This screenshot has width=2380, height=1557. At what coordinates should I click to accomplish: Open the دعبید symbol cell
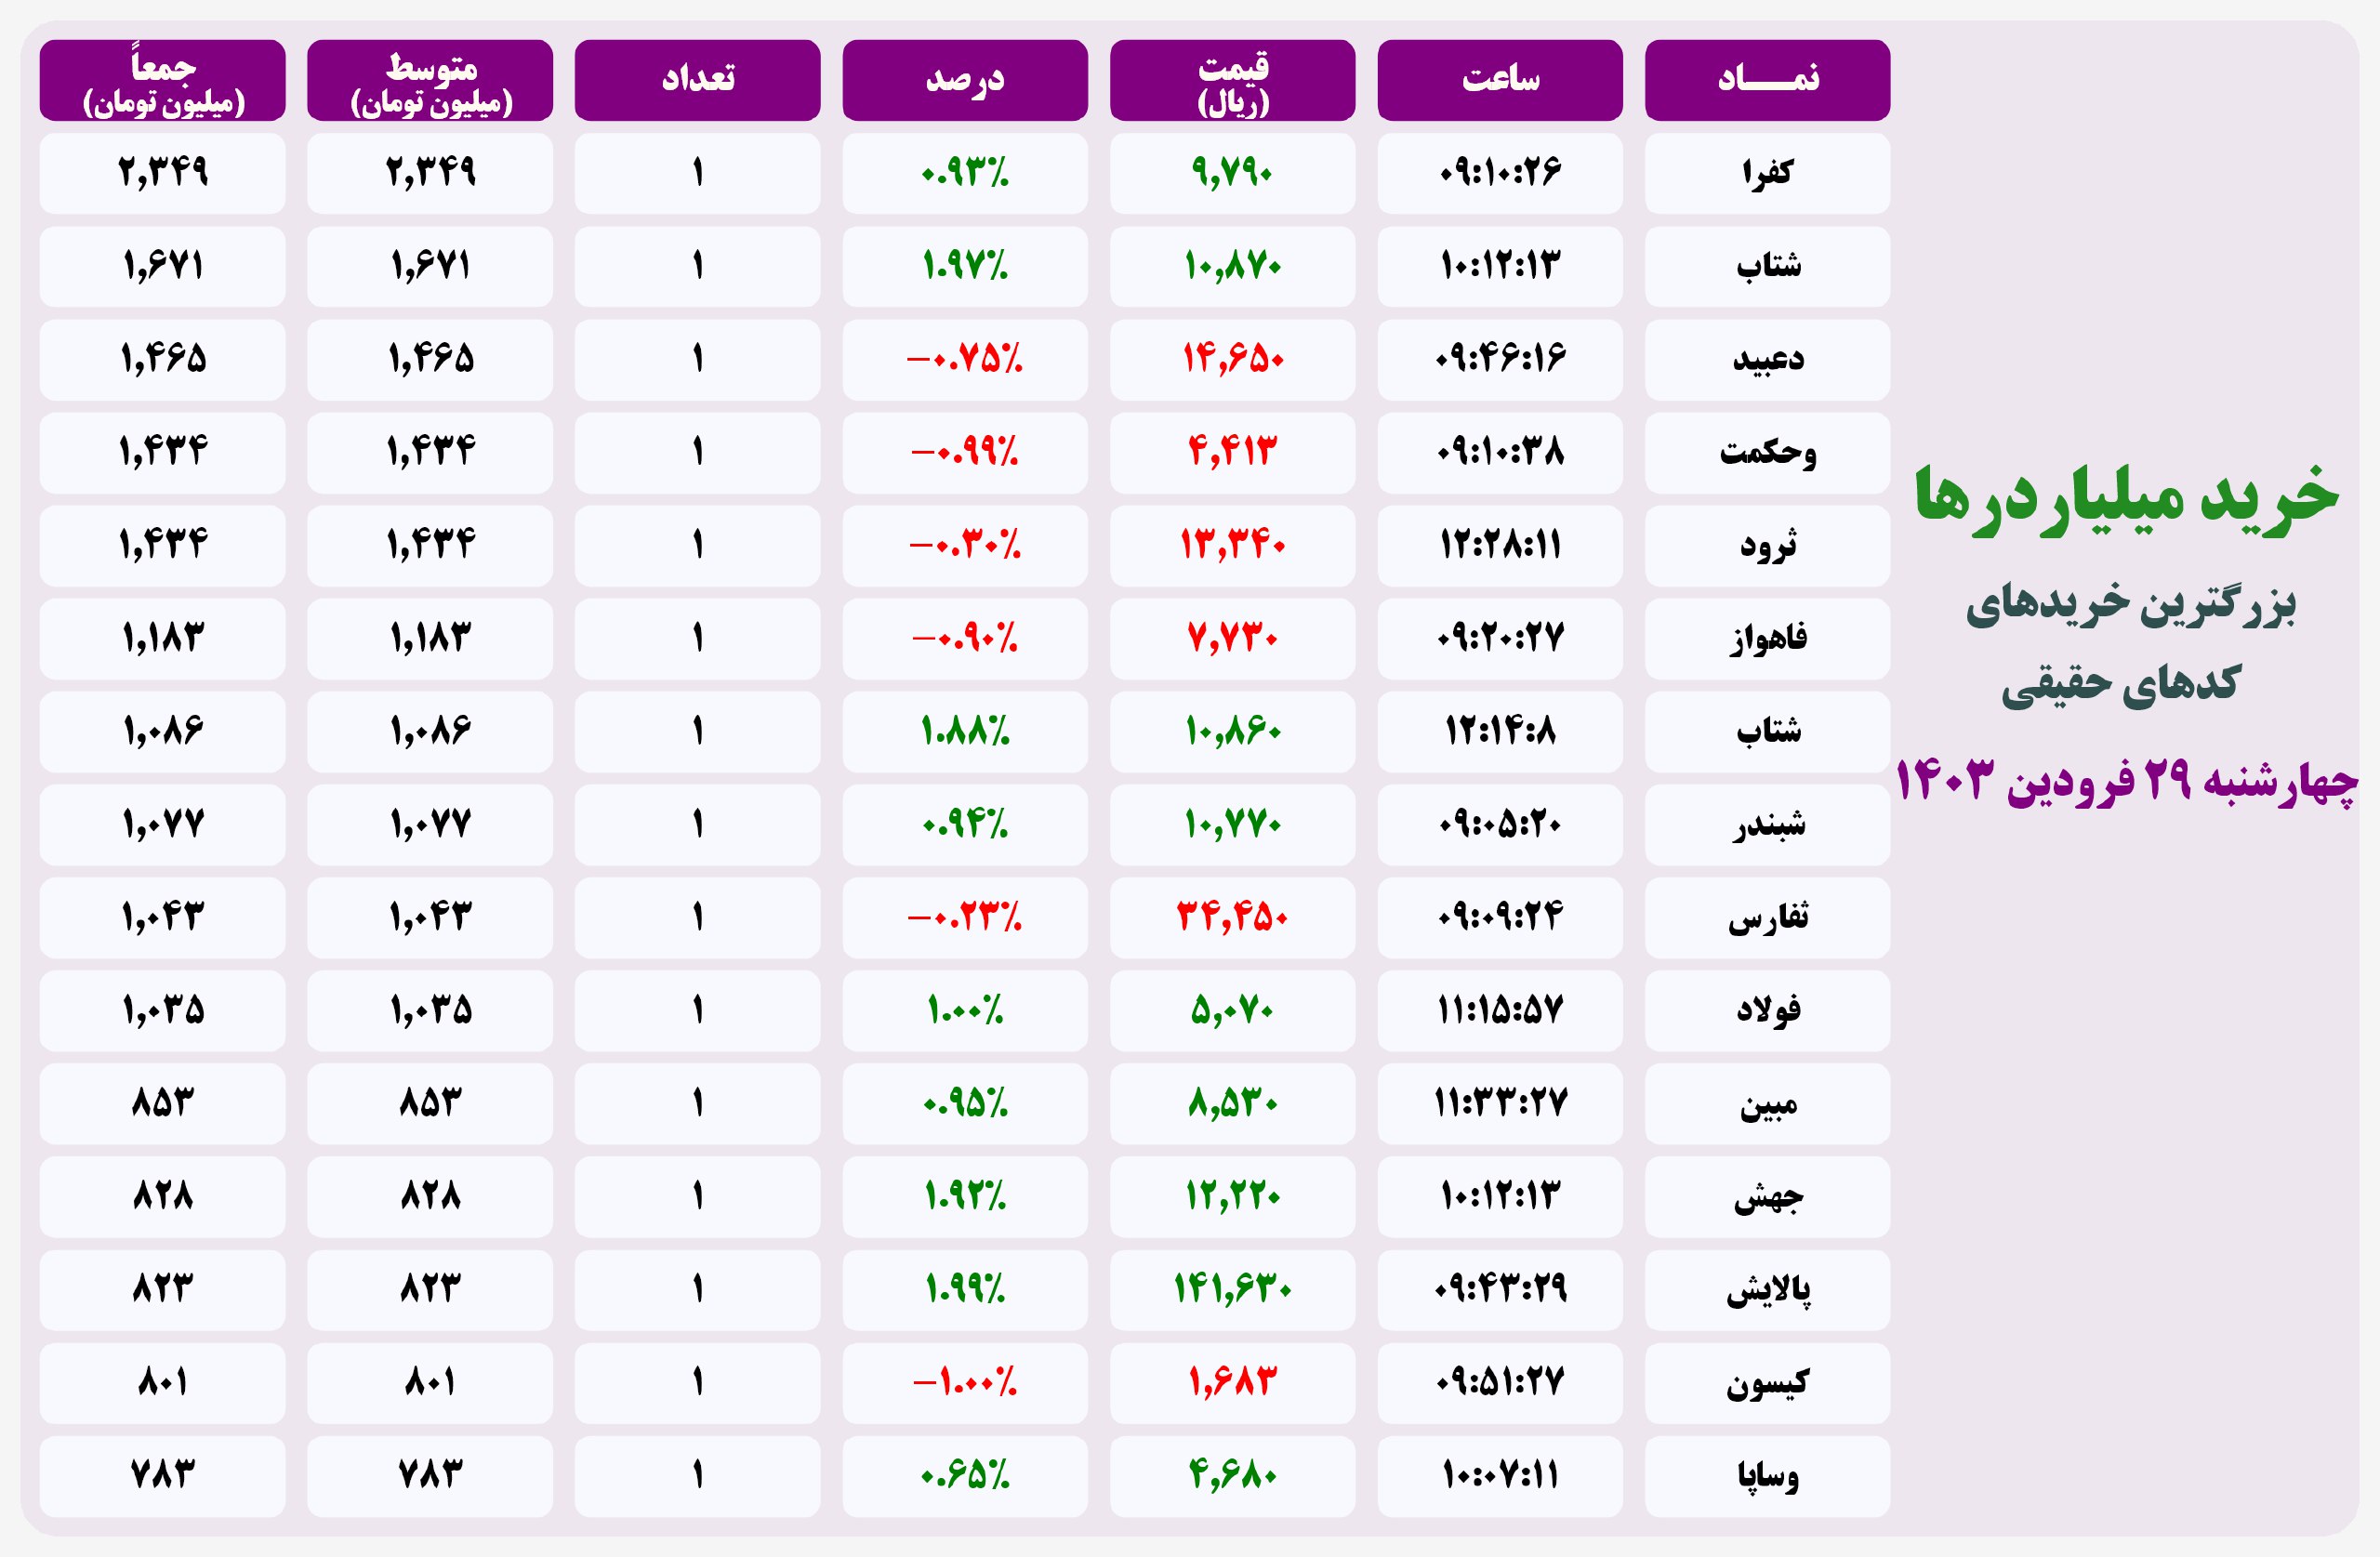pyautogui.click(x=1767, y=359)
